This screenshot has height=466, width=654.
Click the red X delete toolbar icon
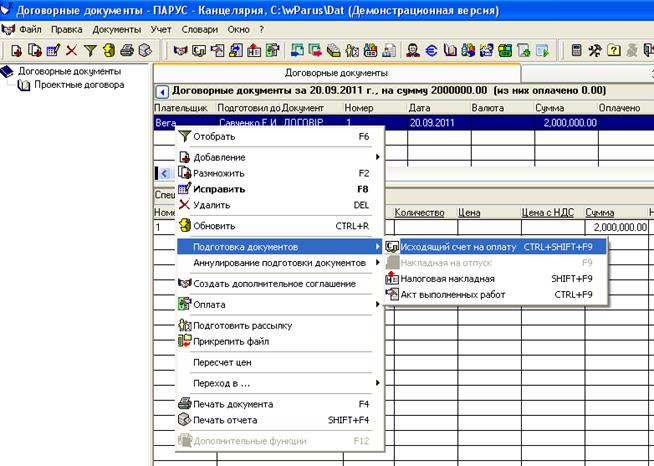point(71,50)
